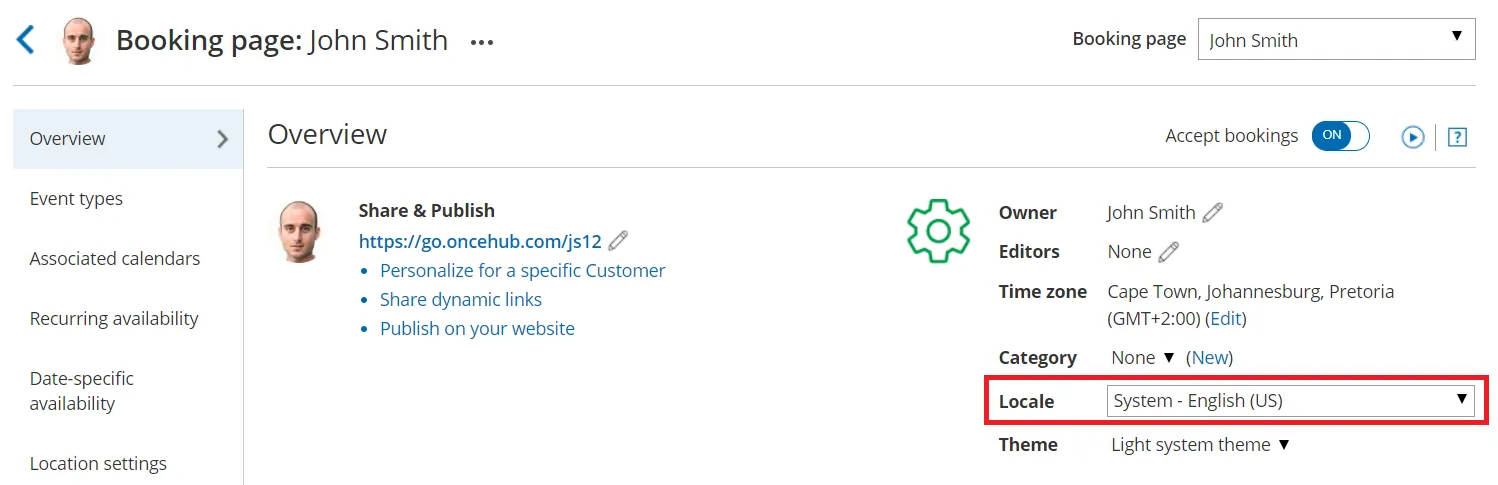Open Event types in sidebar
The width and height of the screenshot is (1498, 485).
click(x=77, y=199)
